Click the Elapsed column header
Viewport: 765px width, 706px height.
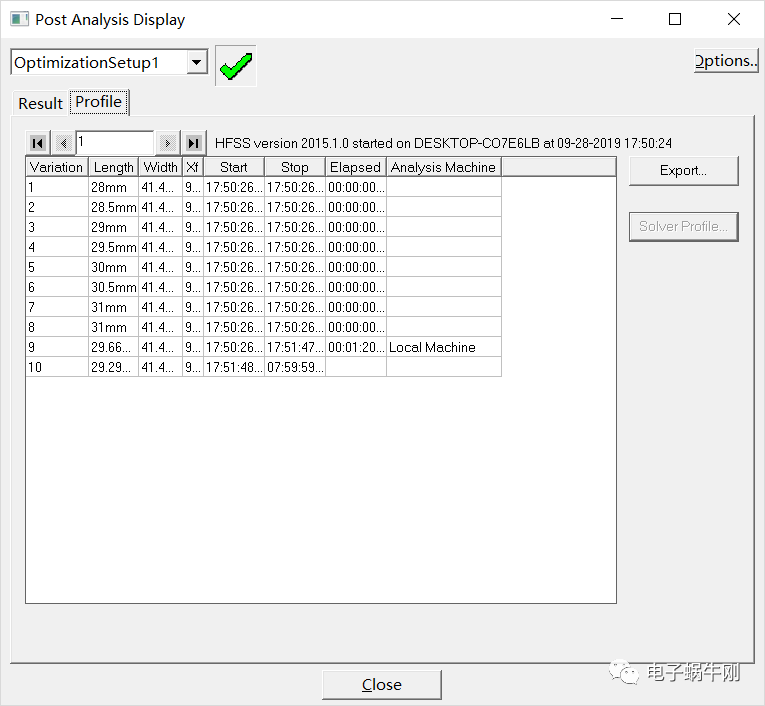(x=355, y=167)
